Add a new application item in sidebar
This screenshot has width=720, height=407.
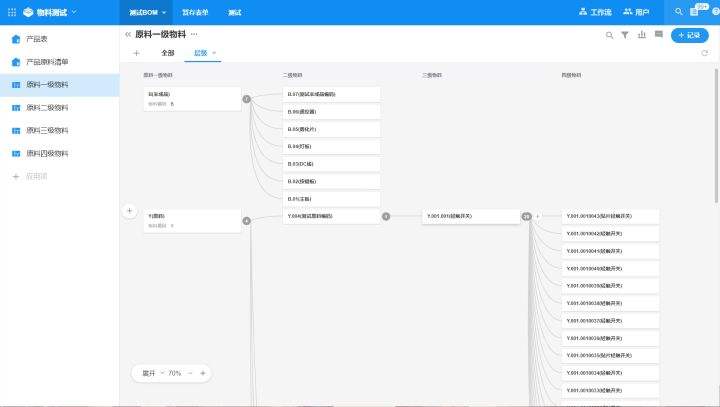(30, 176)
